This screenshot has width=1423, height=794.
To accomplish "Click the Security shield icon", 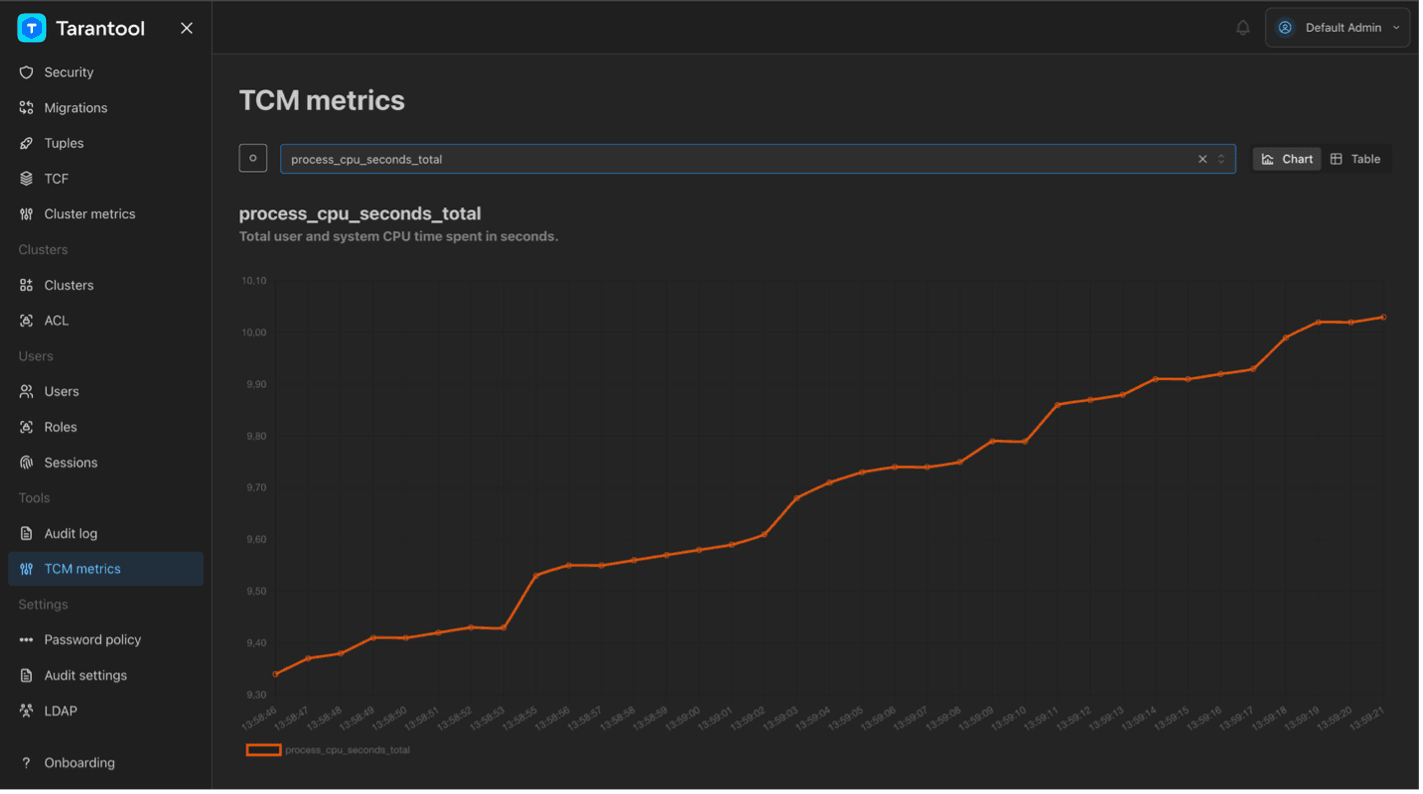I will pyautogui.click(x=27, y=73).
